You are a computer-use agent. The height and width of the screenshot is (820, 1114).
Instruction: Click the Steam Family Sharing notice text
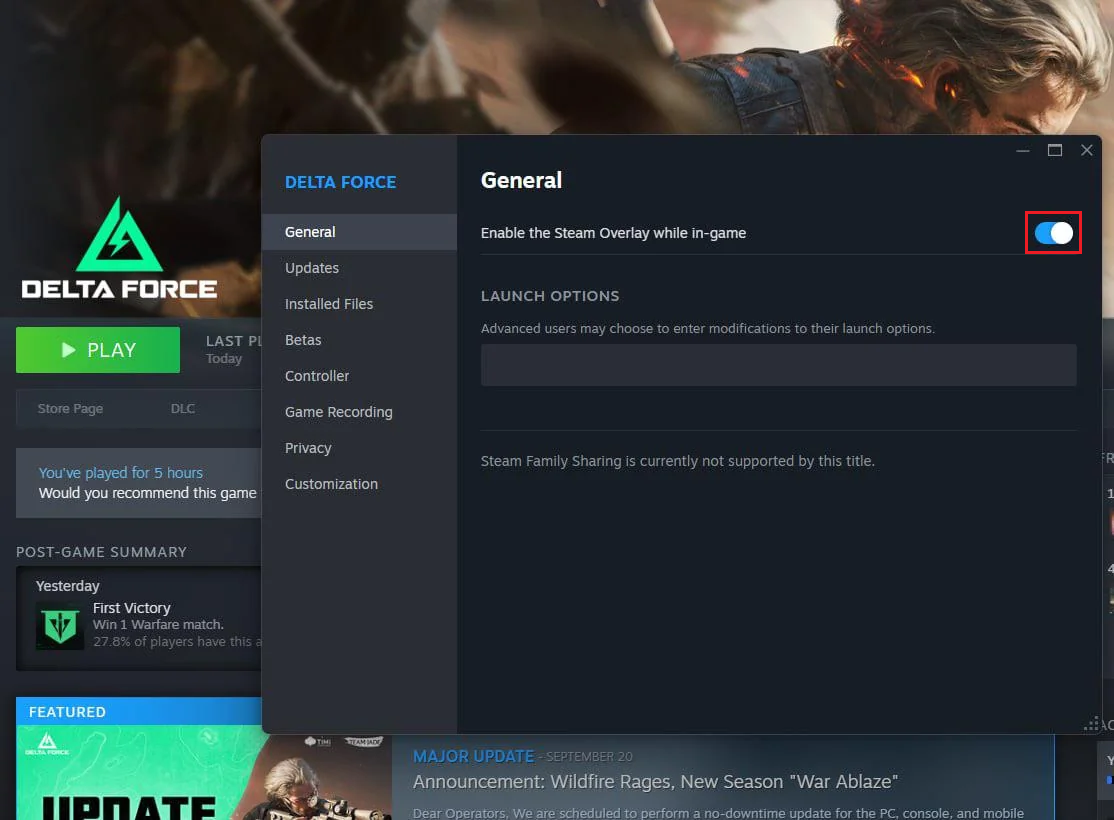click(678, 460)
